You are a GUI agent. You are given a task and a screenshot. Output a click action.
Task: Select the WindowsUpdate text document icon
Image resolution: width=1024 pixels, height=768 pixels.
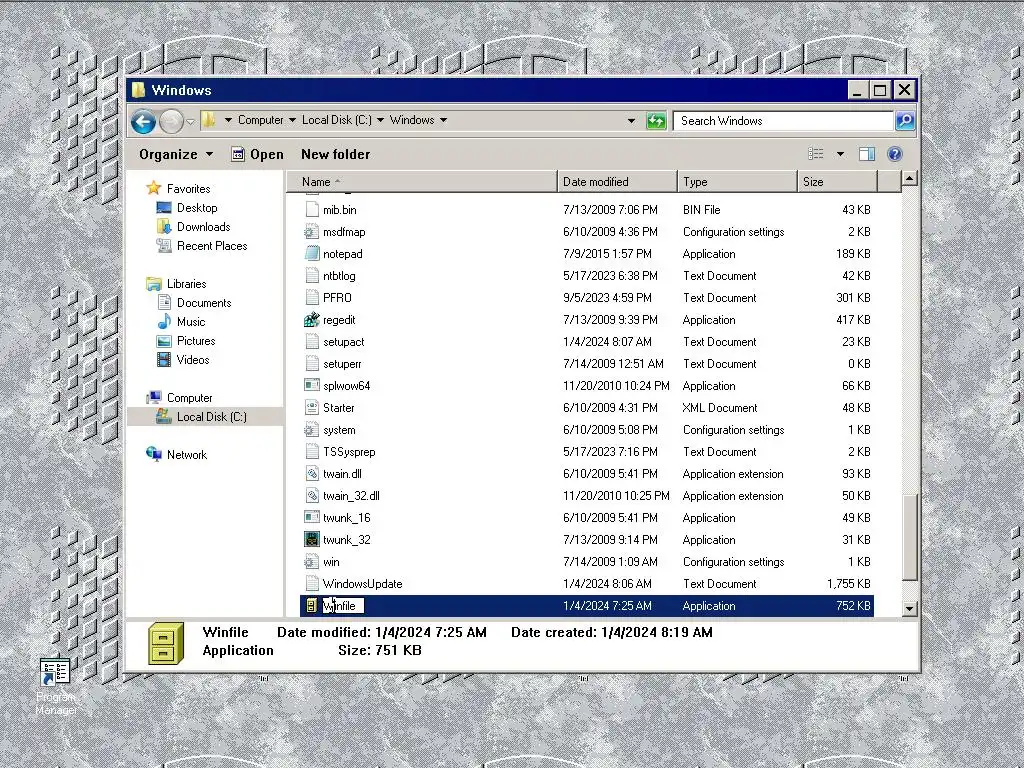[x=312, y=584]
